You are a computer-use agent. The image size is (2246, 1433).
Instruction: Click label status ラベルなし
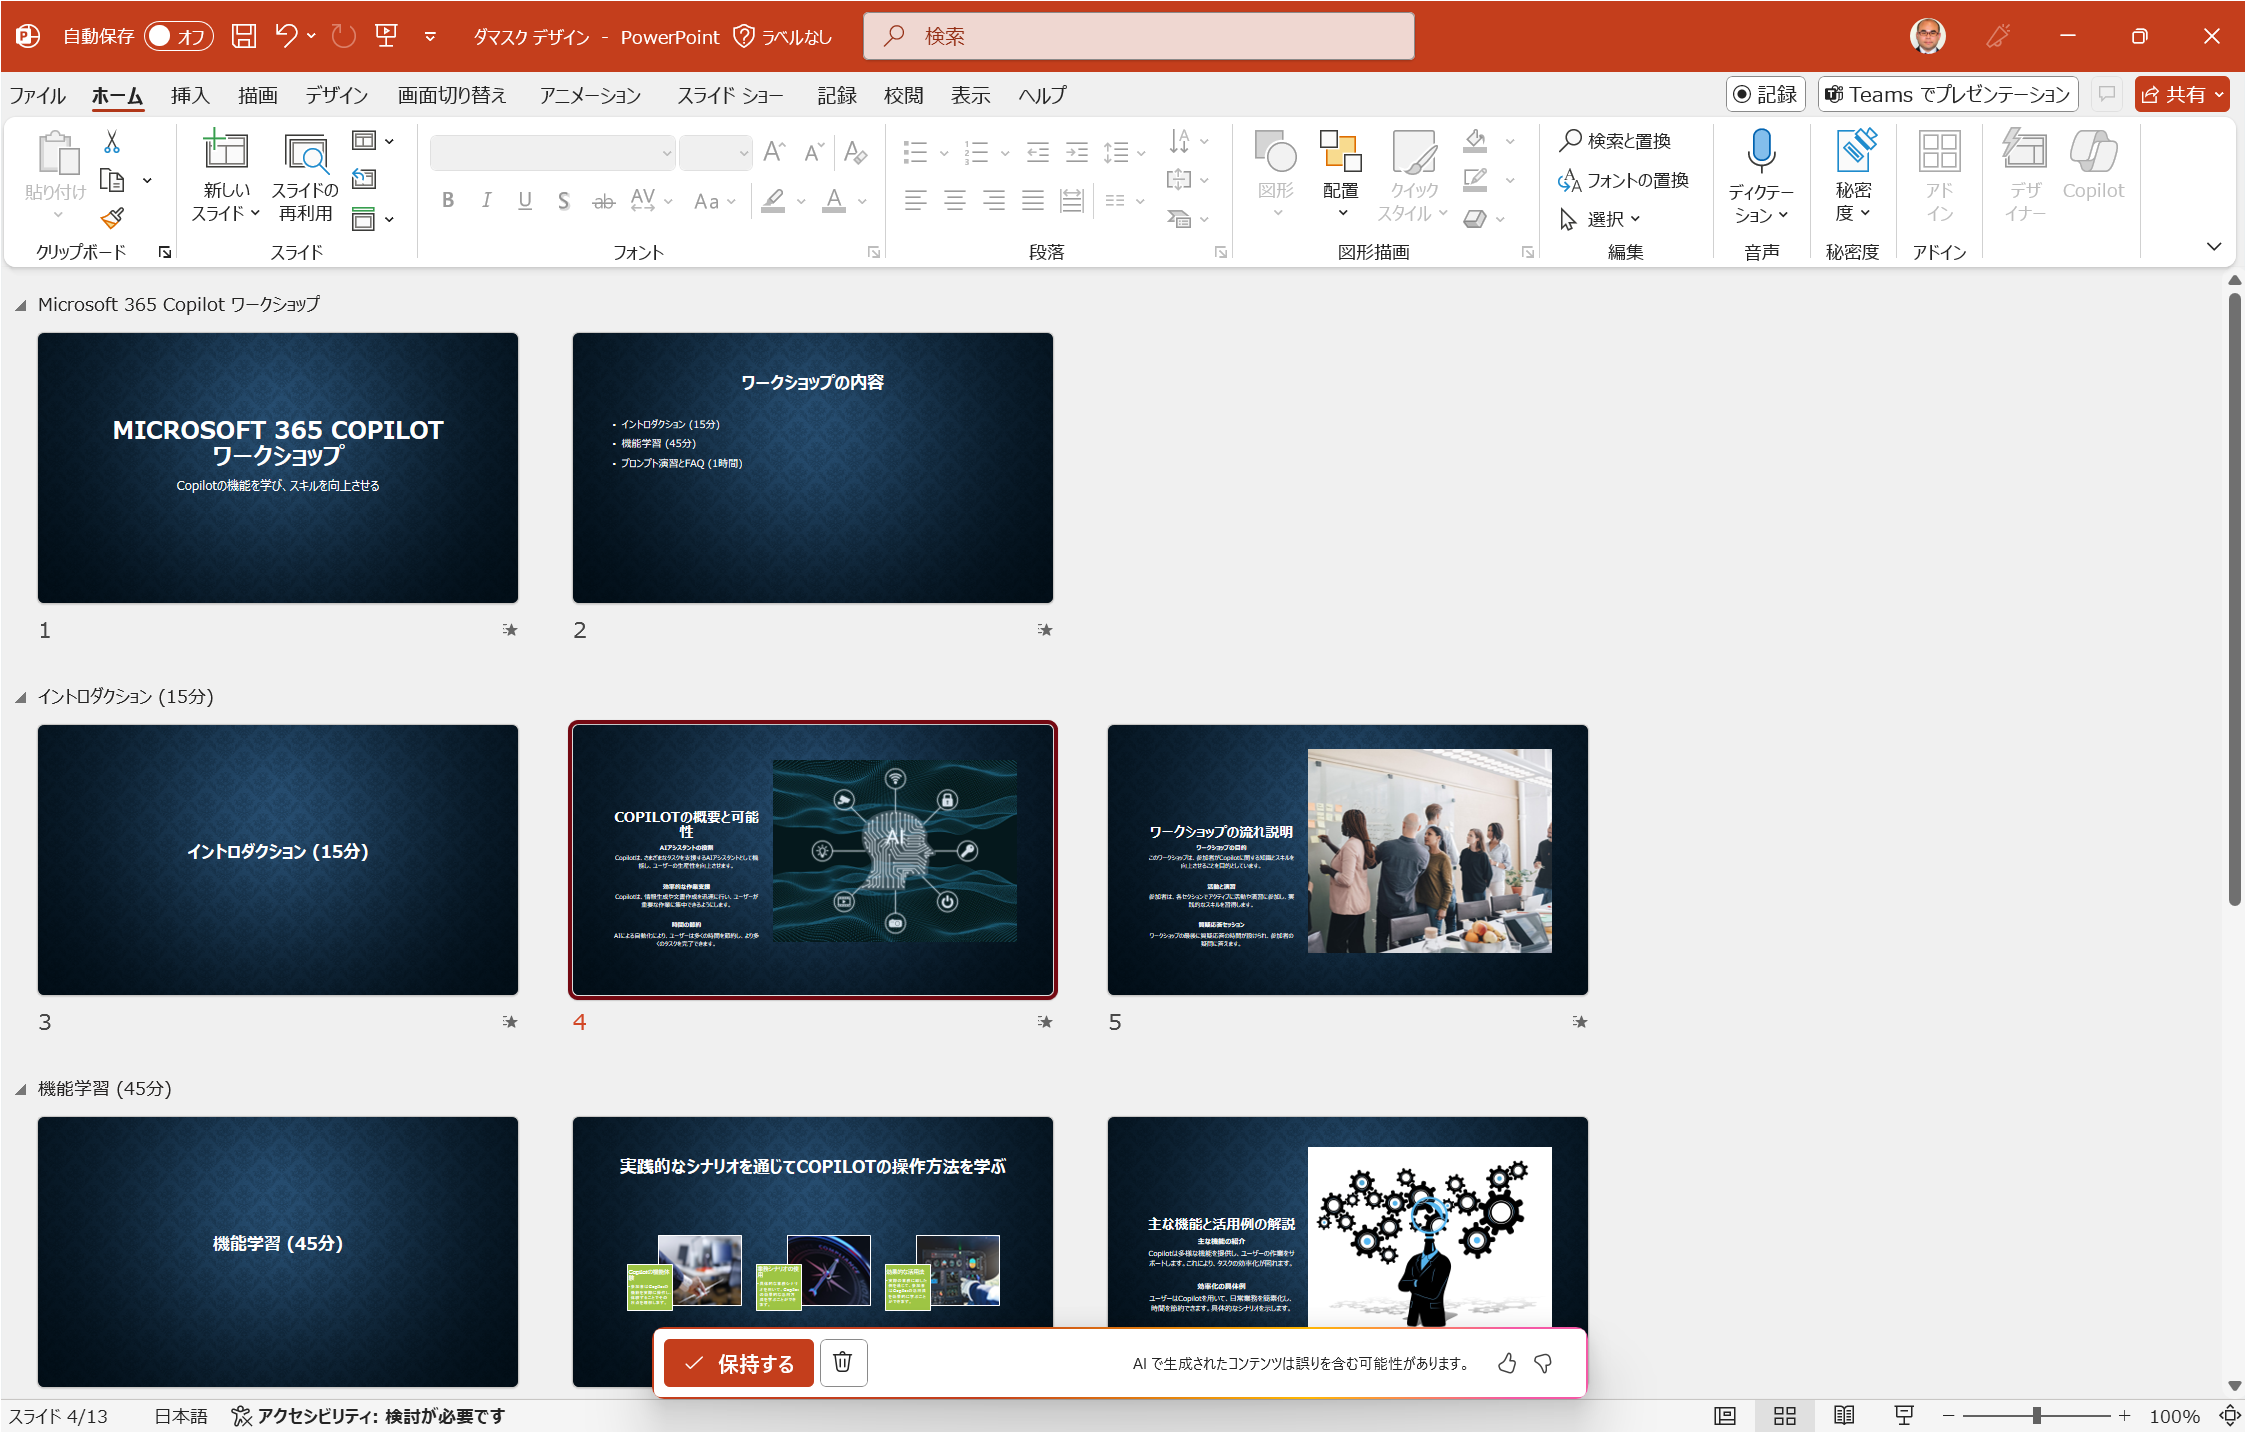782,37
